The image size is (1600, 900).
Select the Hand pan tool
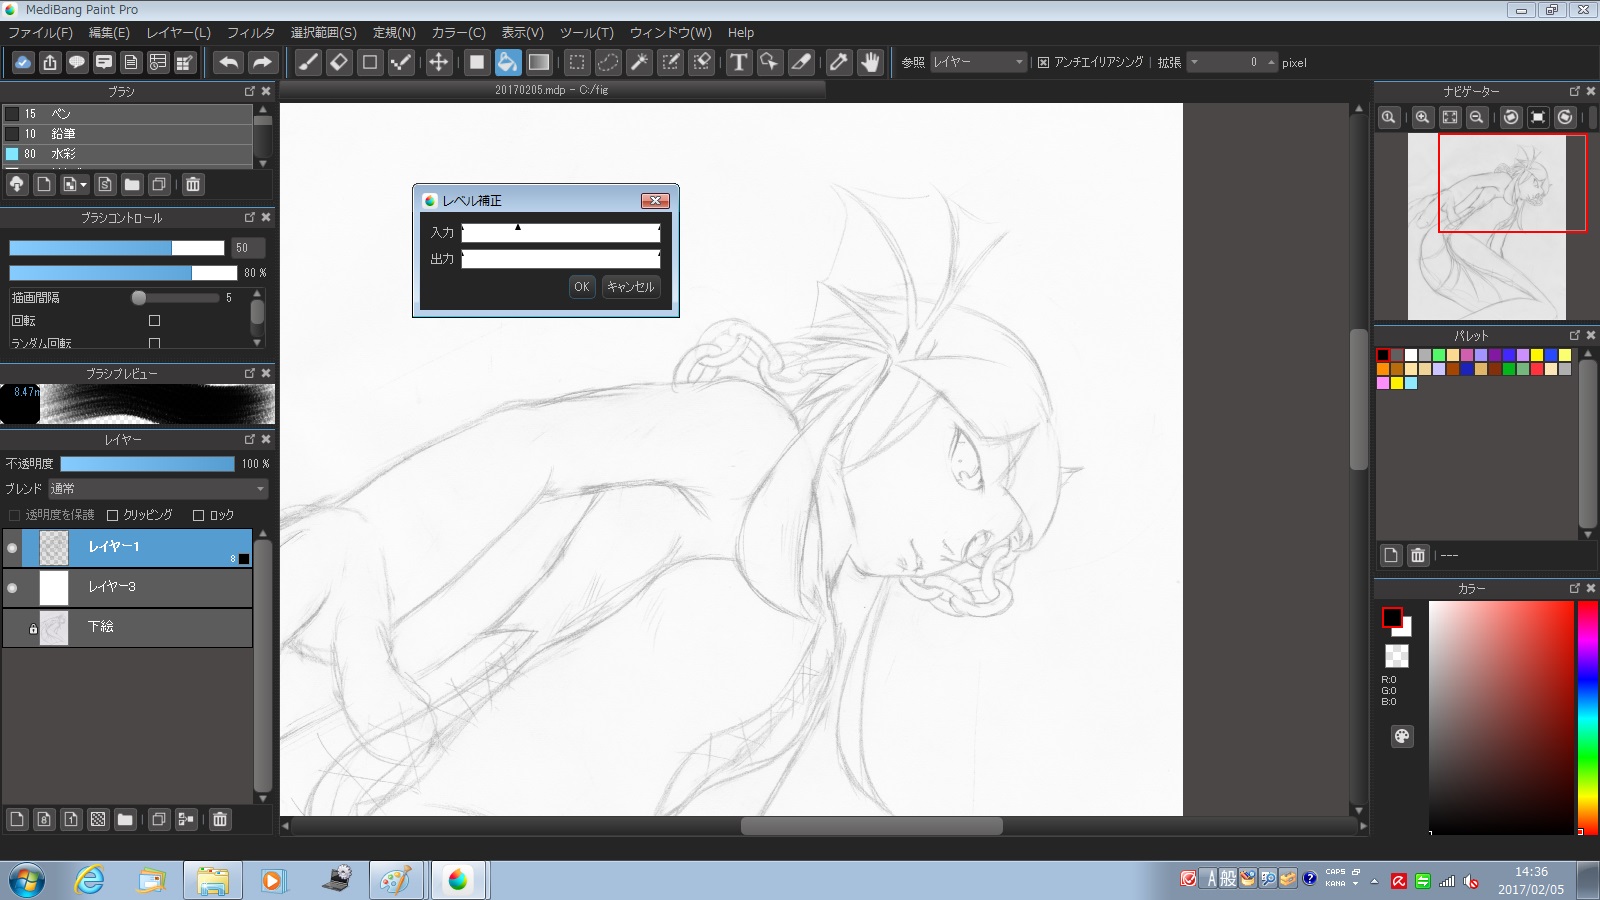870,62
